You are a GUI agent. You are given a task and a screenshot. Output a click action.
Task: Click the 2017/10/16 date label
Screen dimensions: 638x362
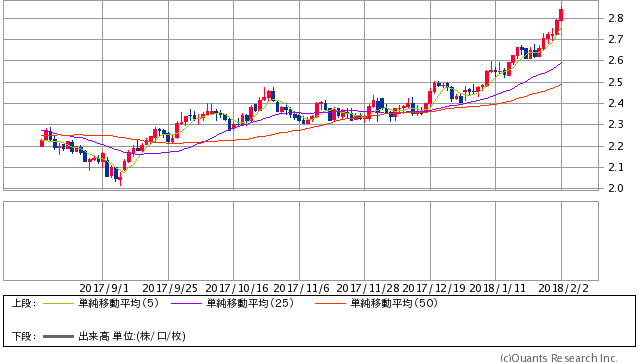pos(237,288)
